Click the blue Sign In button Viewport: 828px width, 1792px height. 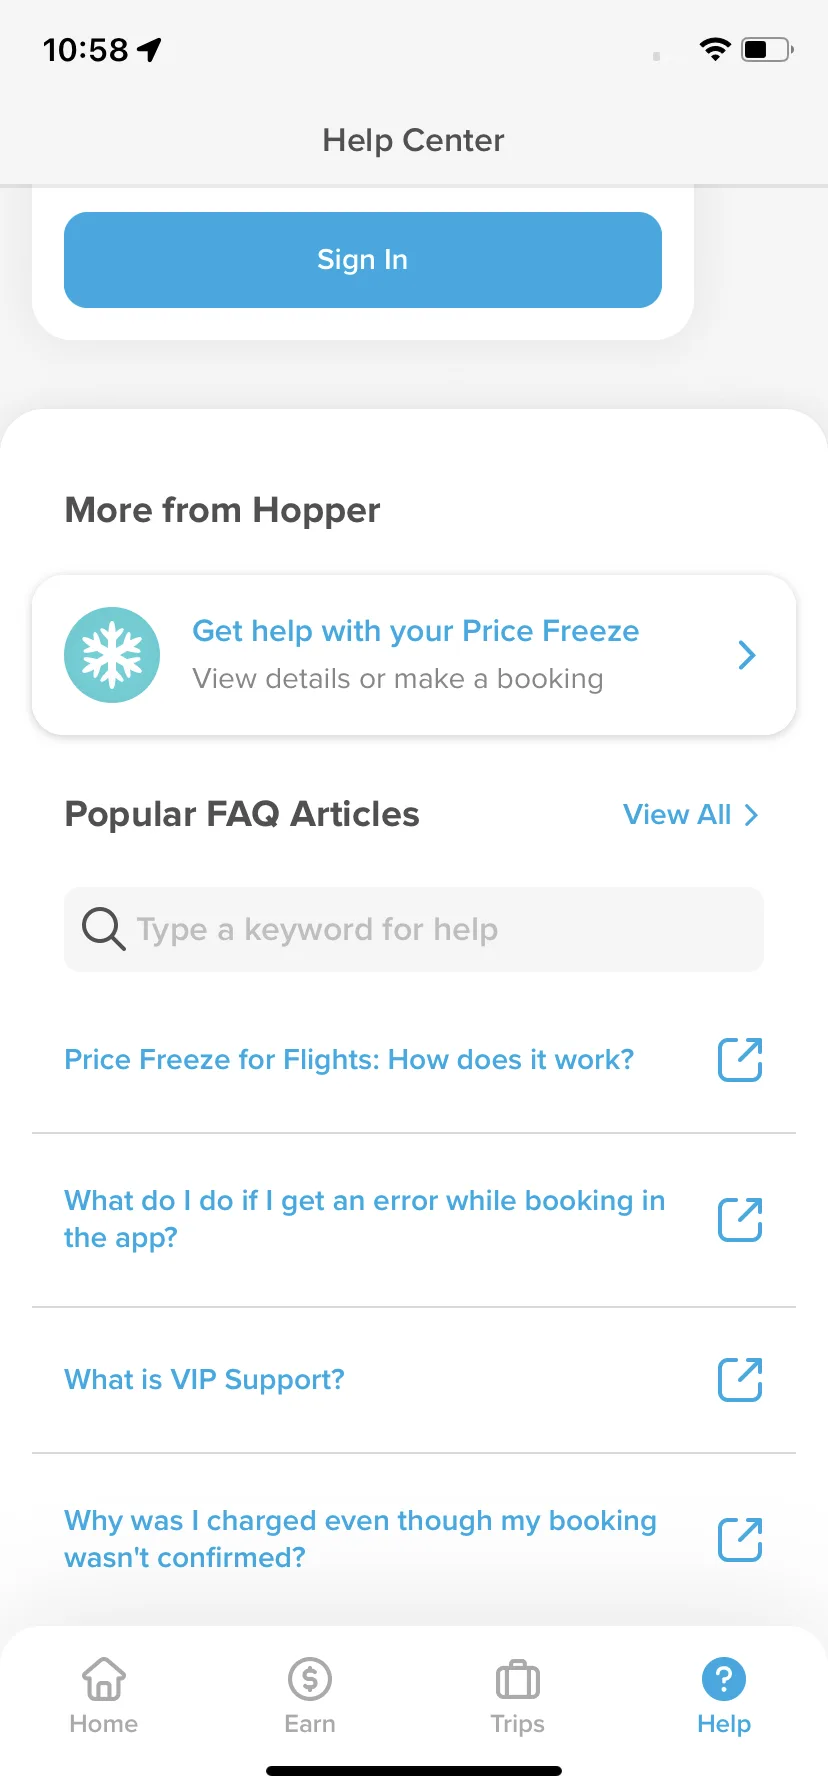[x=363, y=260]
